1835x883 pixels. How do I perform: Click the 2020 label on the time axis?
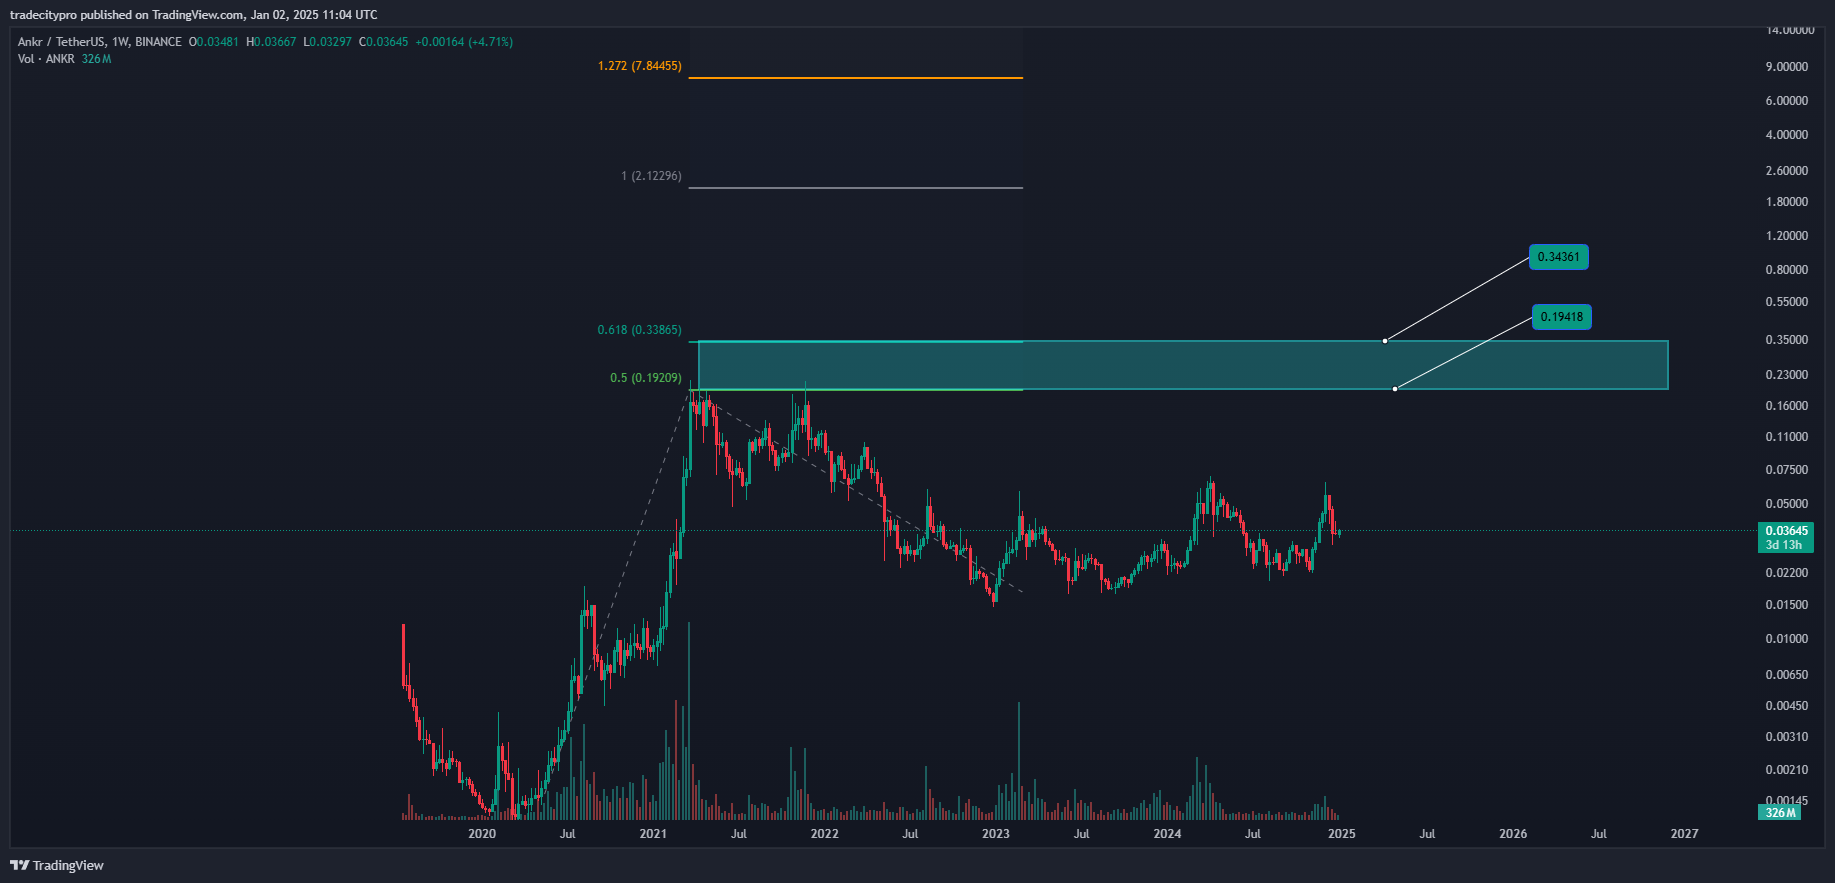[x=482, y=834]
